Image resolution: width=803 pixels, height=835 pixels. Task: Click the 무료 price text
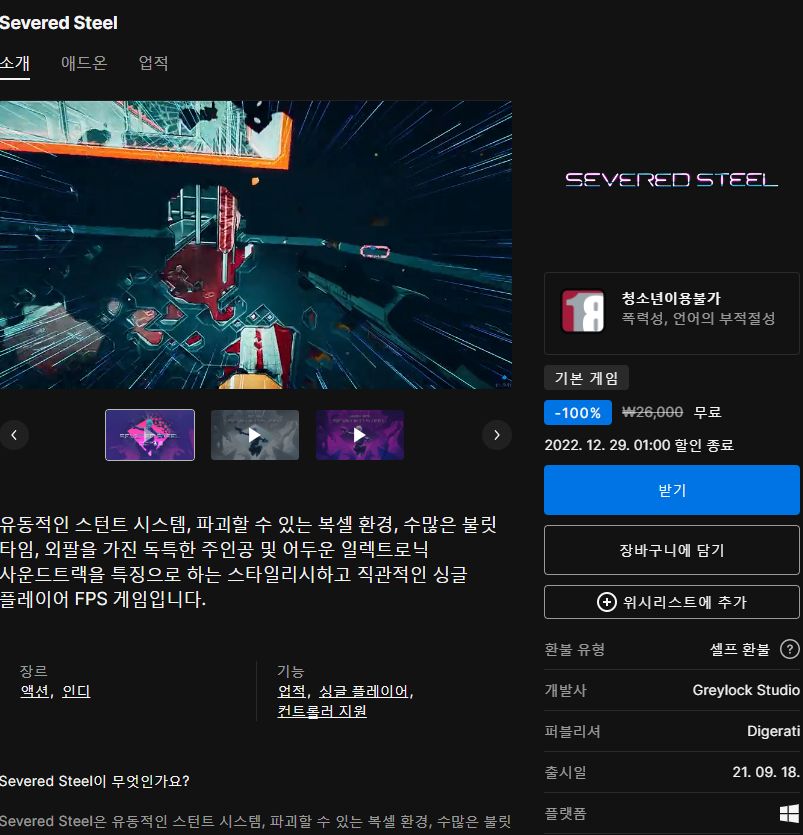708,412
